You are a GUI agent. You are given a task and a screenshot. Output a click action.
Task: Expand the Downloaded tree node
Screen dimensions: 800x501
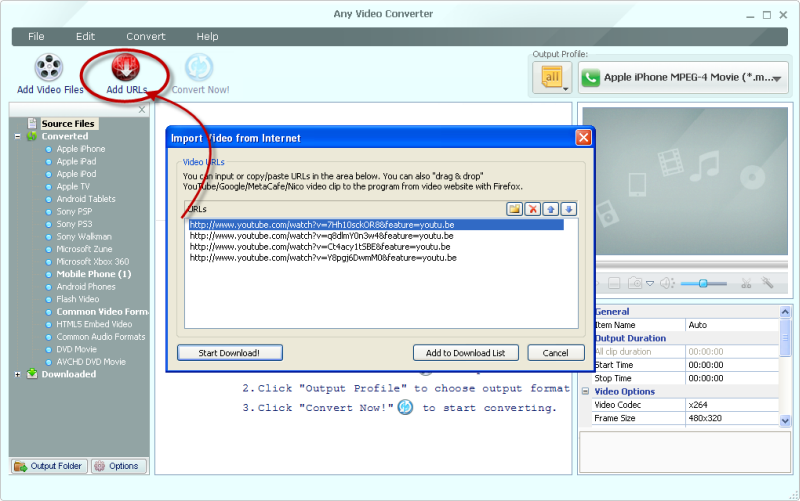click(18, 374)
